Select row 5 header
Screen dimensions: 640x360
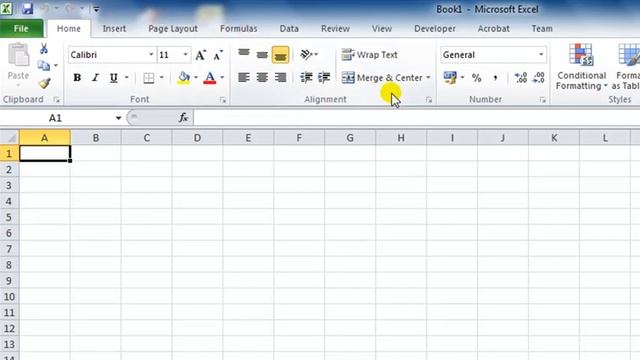click(9, 217)
